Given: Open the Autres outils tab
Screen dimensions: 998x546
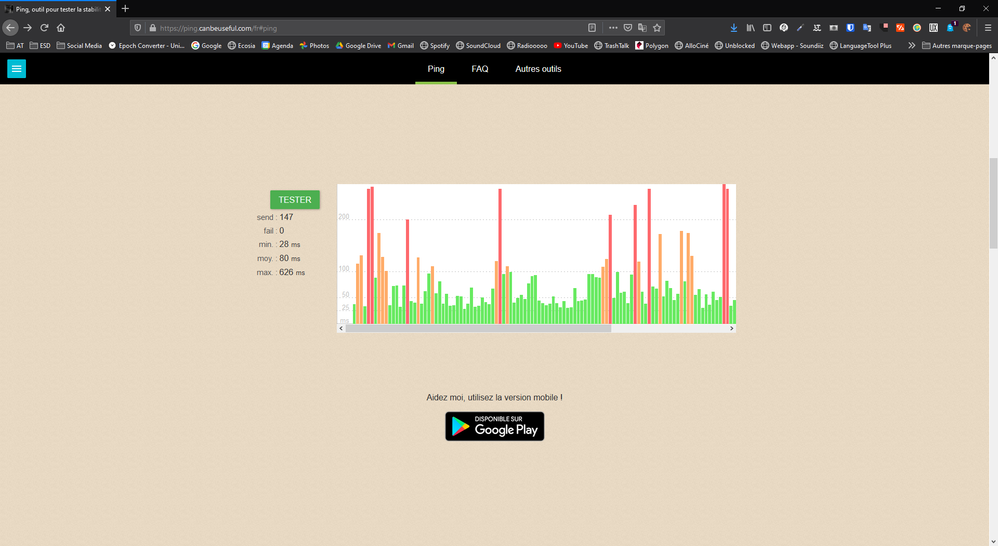Looking at the screenshot, I should click(x=538, y=69).
